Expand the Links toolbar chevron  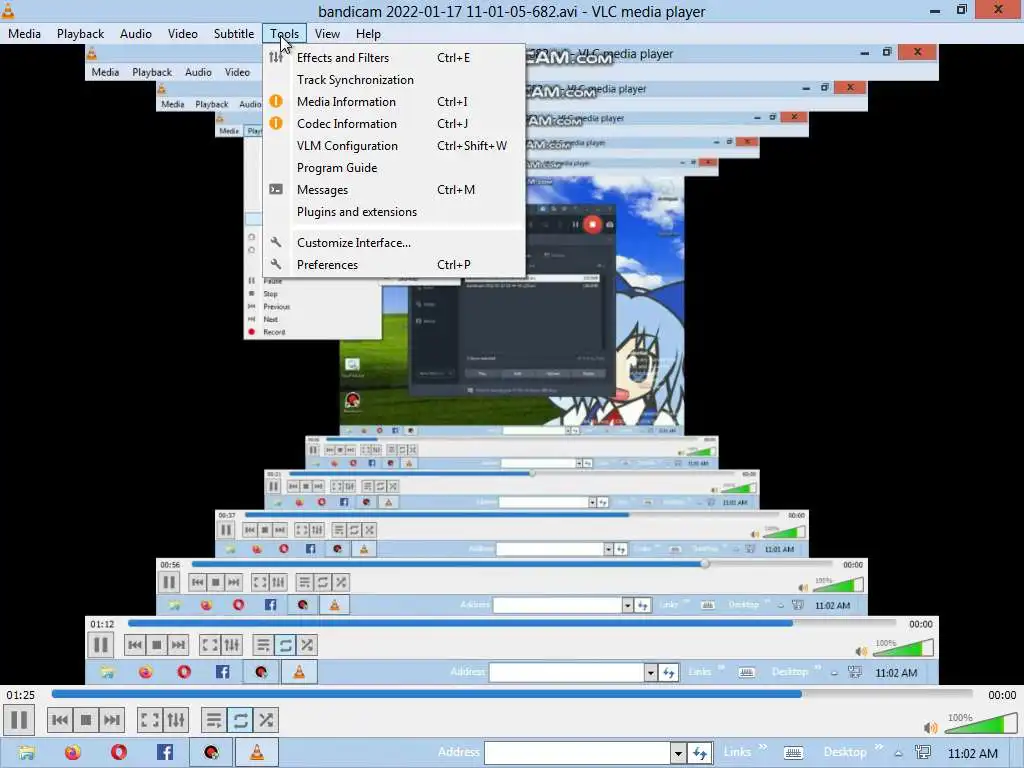(762, 747)
